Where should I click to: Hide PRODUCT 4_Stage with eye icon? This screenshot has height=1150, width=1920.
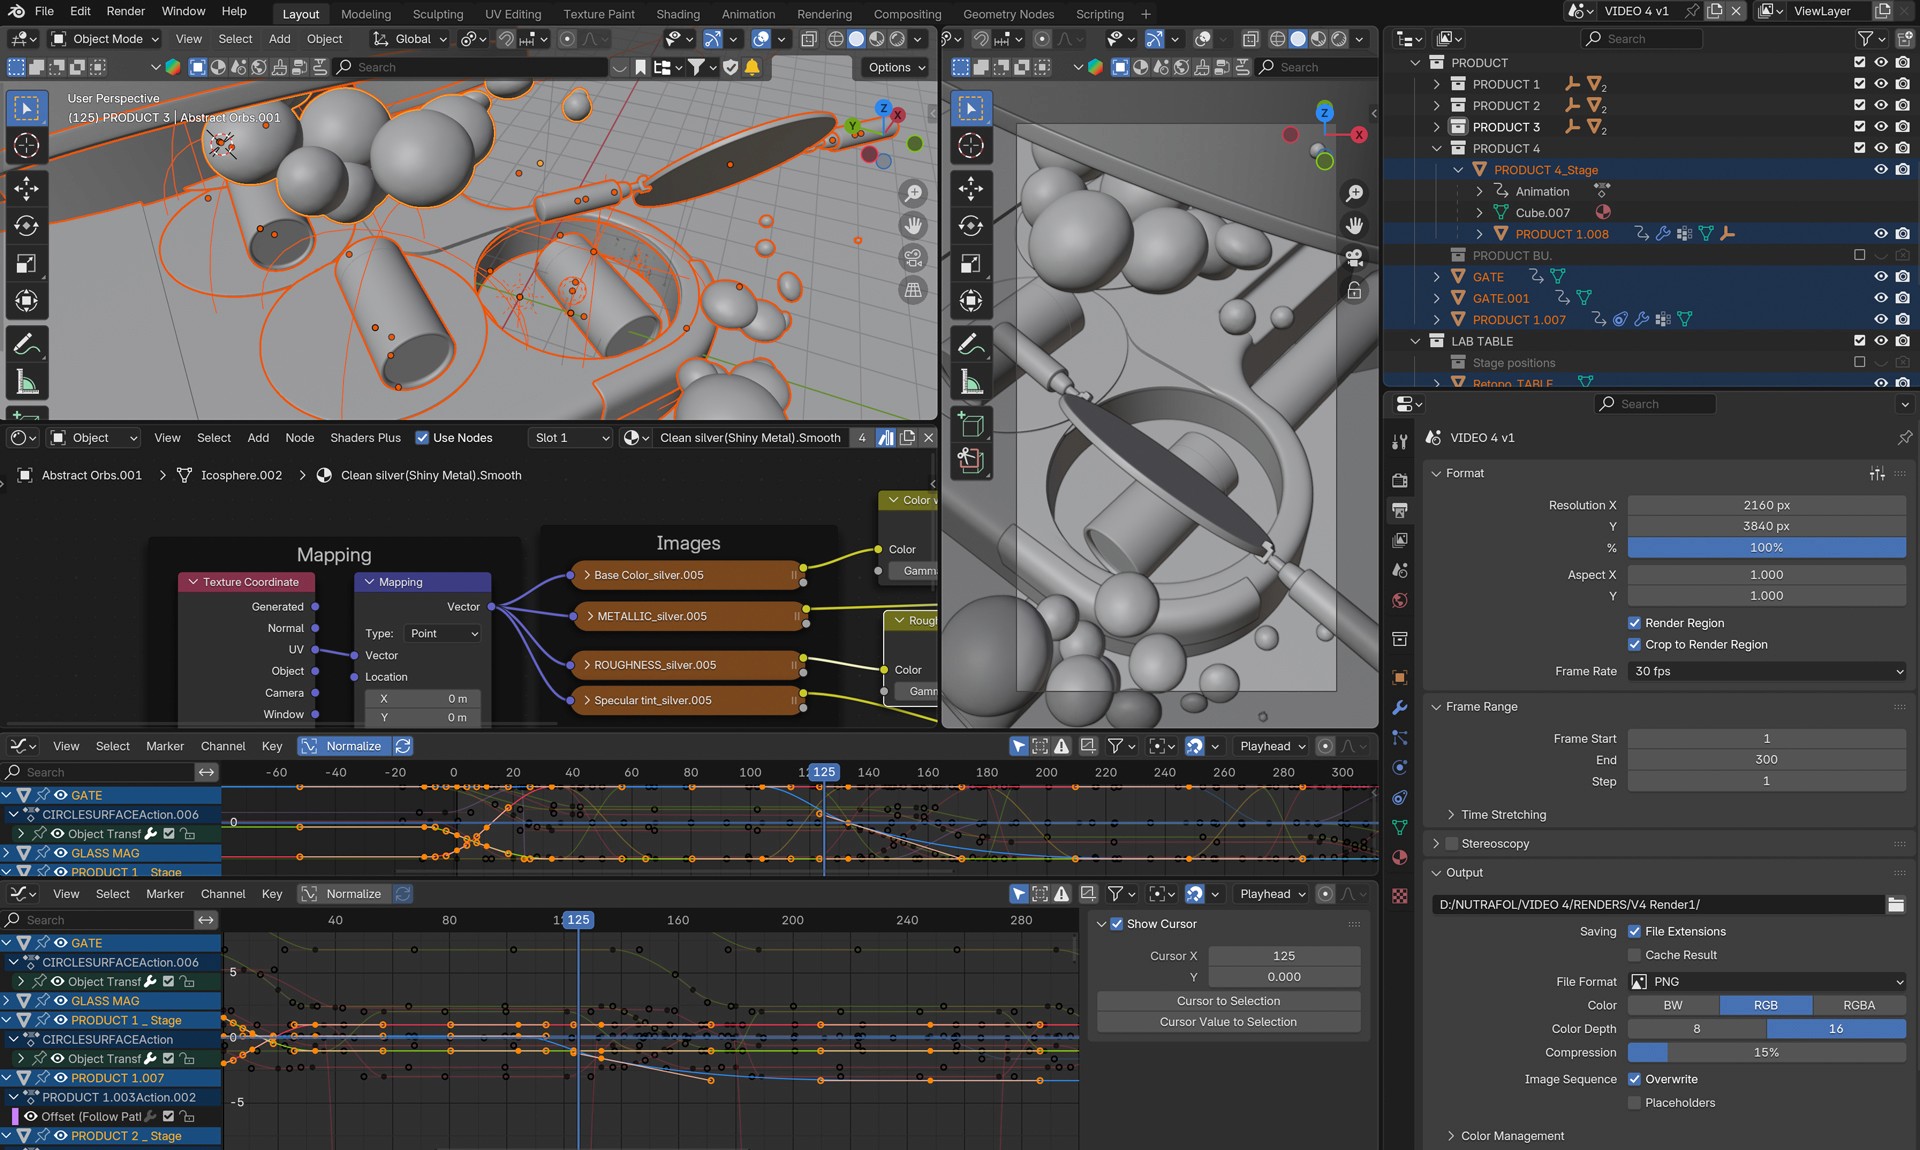click(1880, 170)
